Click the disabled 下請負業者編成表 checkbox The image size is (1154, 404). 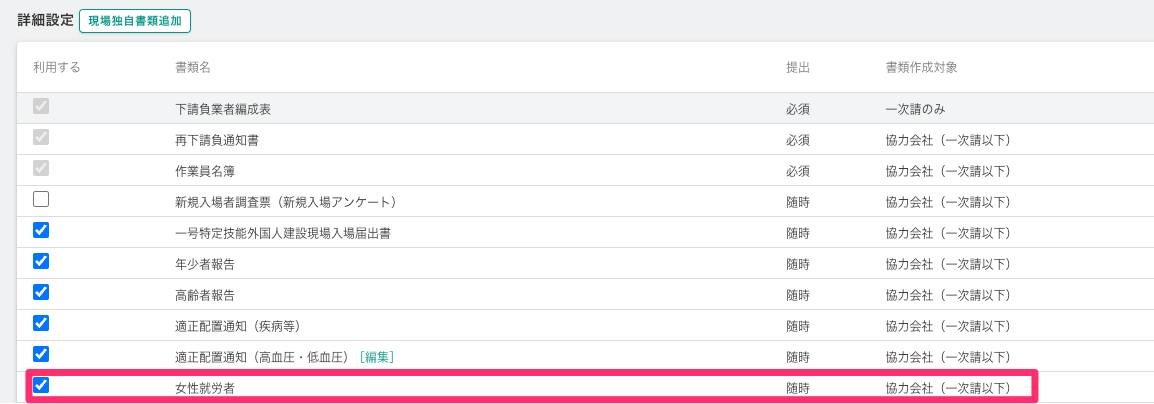pyautogui.click(x=41, y=106)
